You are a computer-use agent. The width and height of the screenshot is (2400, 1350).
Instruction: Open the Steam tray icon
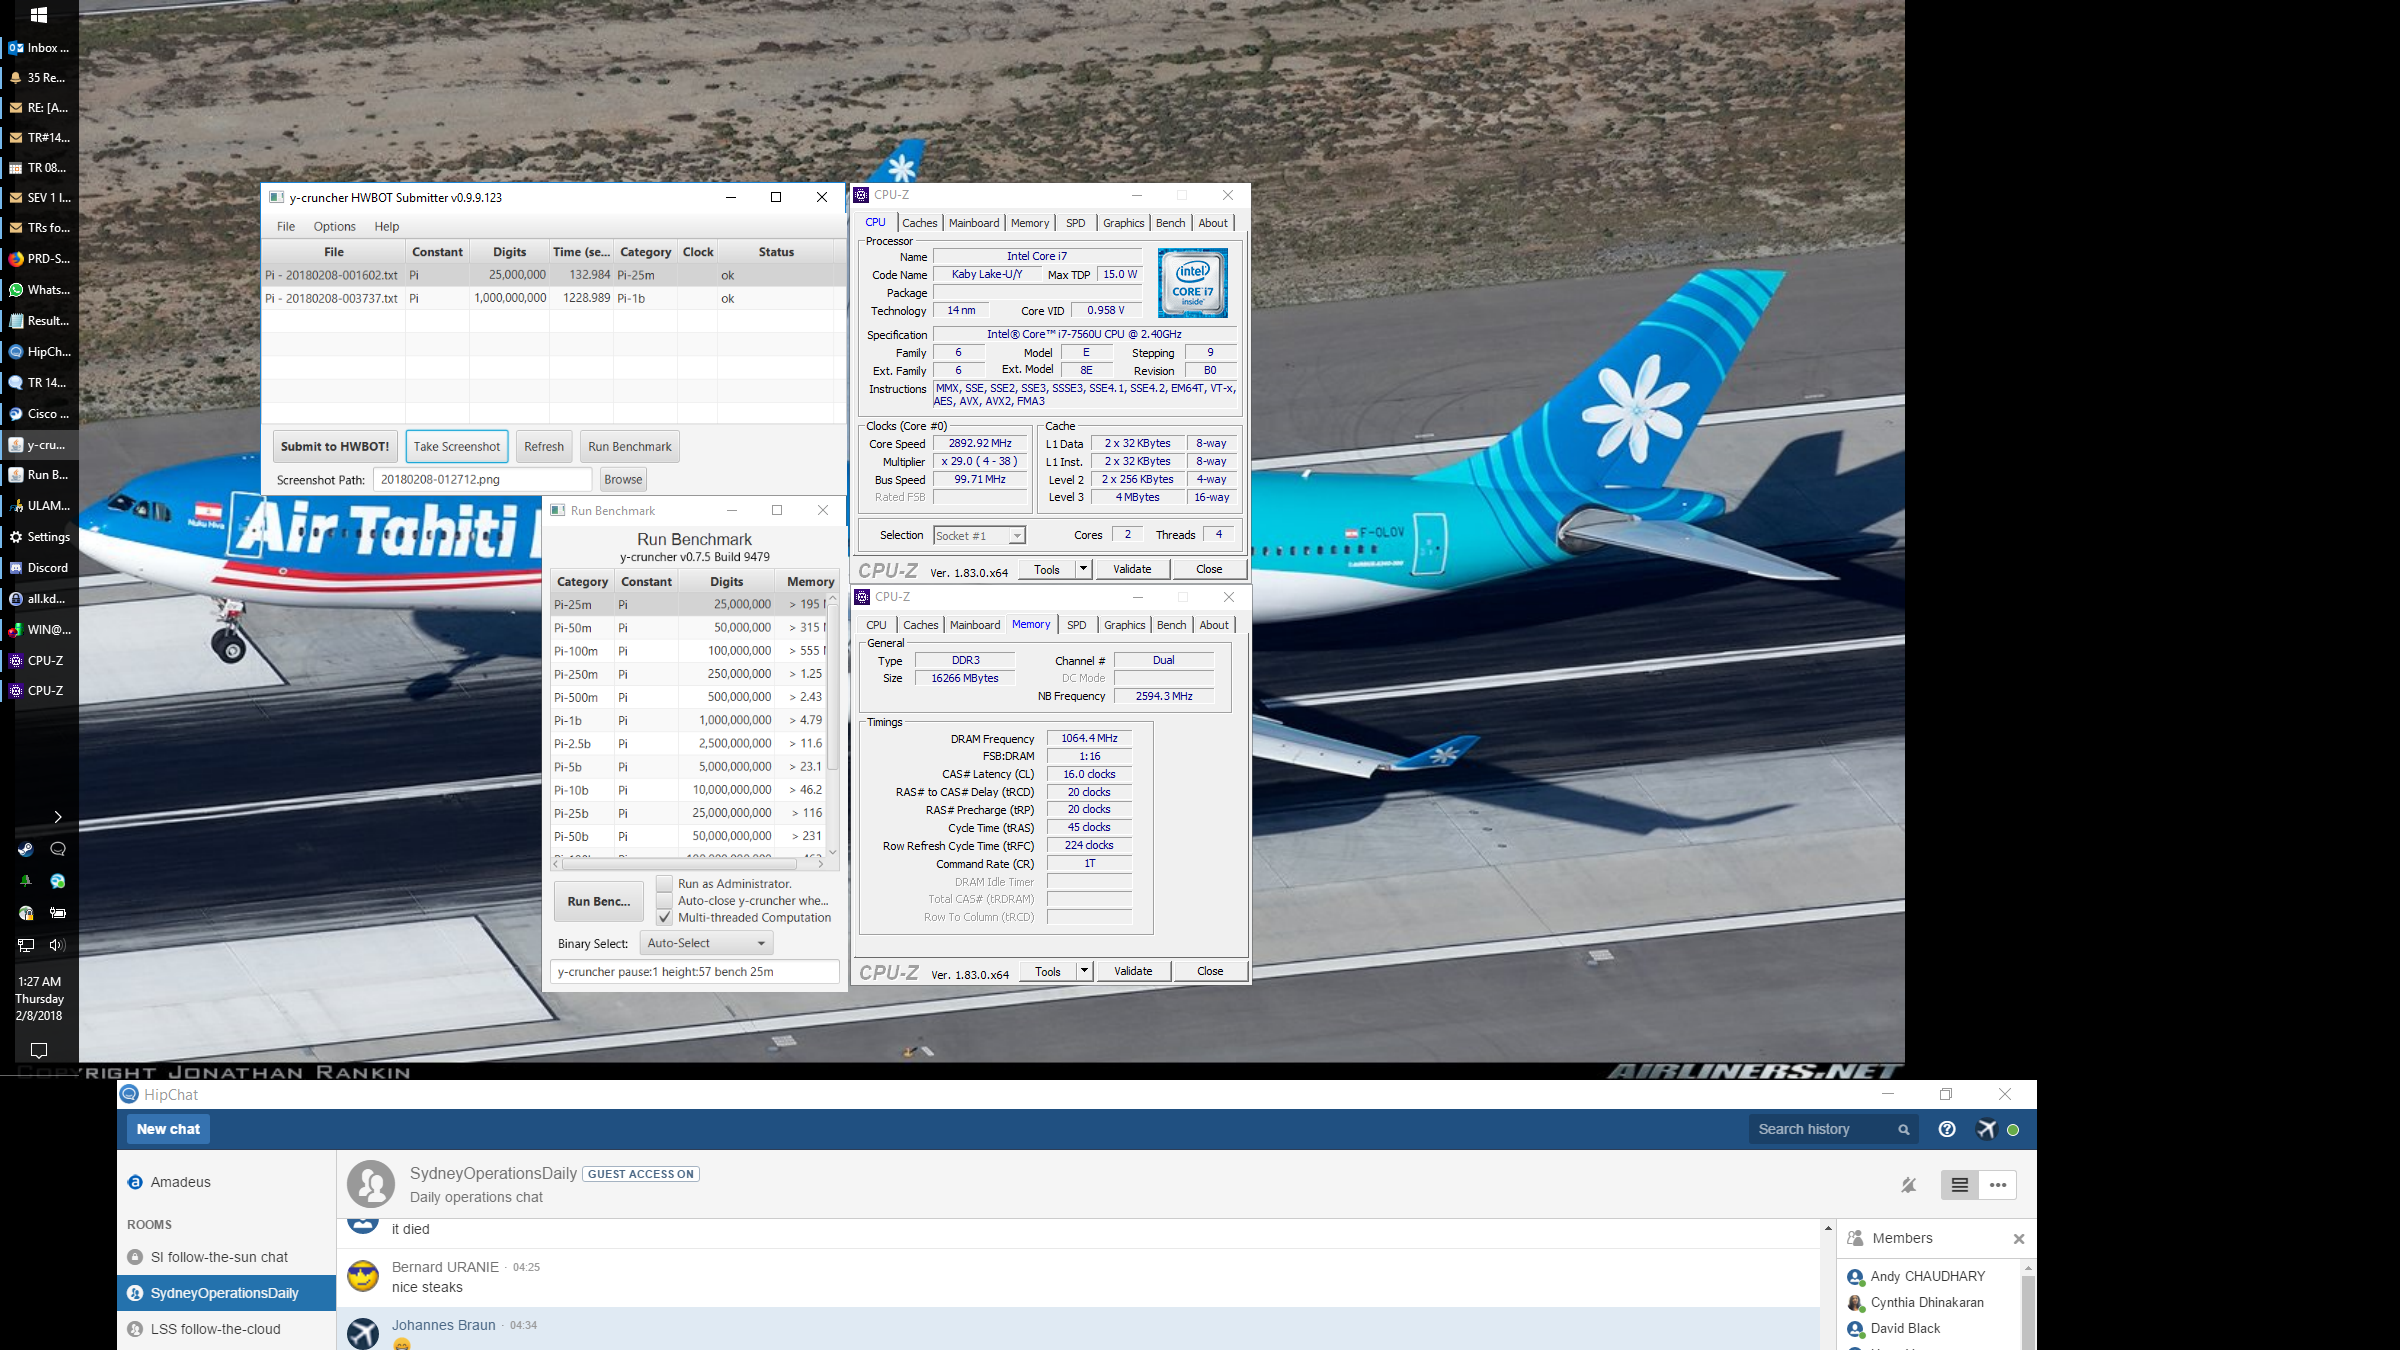[26, 849]
